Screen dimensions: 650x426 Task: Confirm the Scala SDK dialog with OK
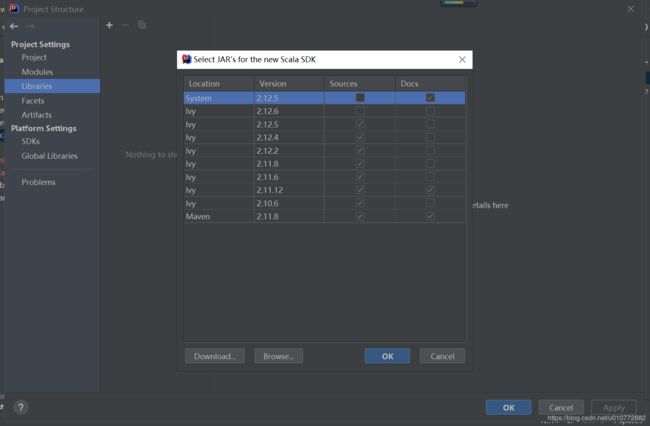click(387, 356)
